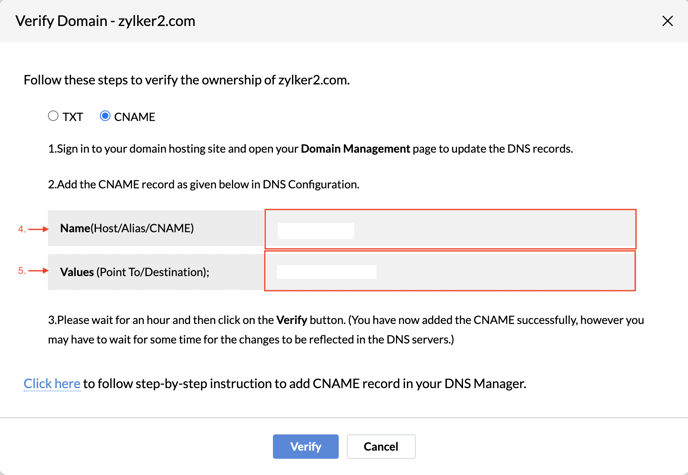Click the dialog title 'Verify Domain - zylker2.com'

[105, 21]
